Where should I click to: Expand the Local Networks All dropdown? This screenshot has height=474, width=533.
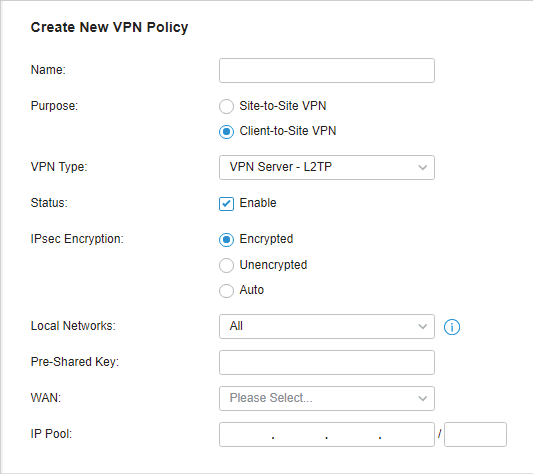point(327,326)
